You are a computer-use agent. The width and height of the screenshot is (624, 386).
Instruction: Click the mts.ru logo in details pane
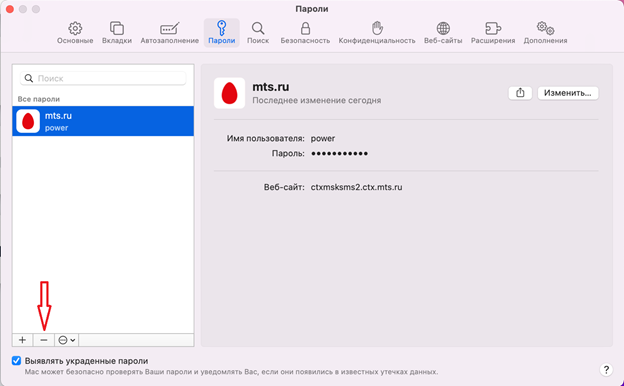coord(229,93)
